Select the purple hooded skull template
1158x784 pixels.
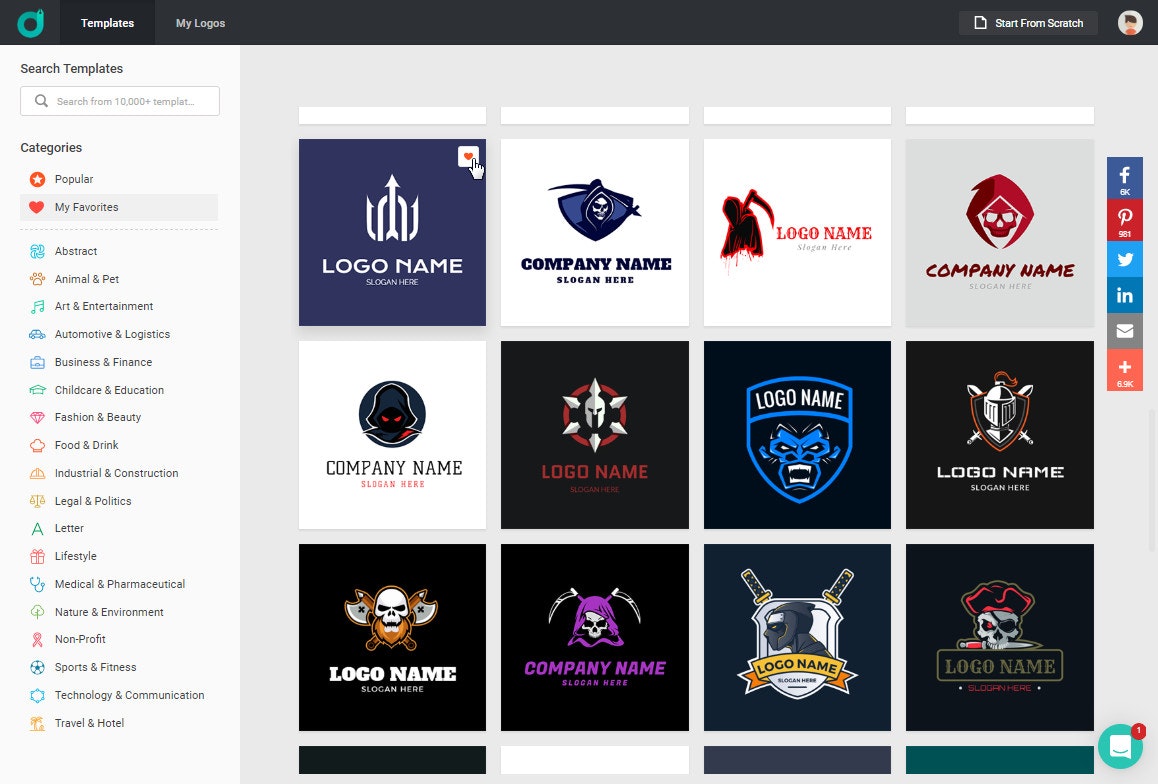(x=595, y=638)
